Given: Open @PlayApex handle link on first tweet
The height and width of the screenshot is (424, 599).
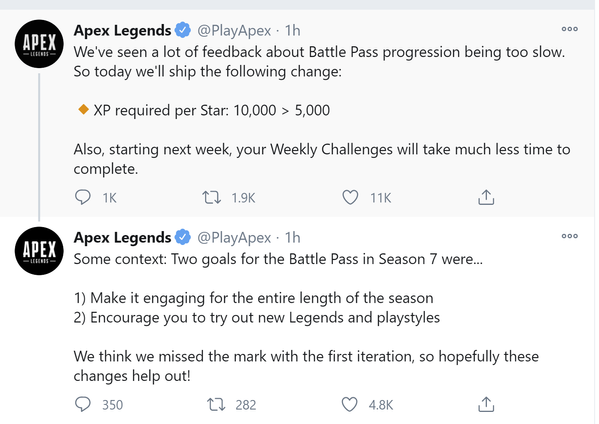Looking at the screenshot, I should (234, 31).
